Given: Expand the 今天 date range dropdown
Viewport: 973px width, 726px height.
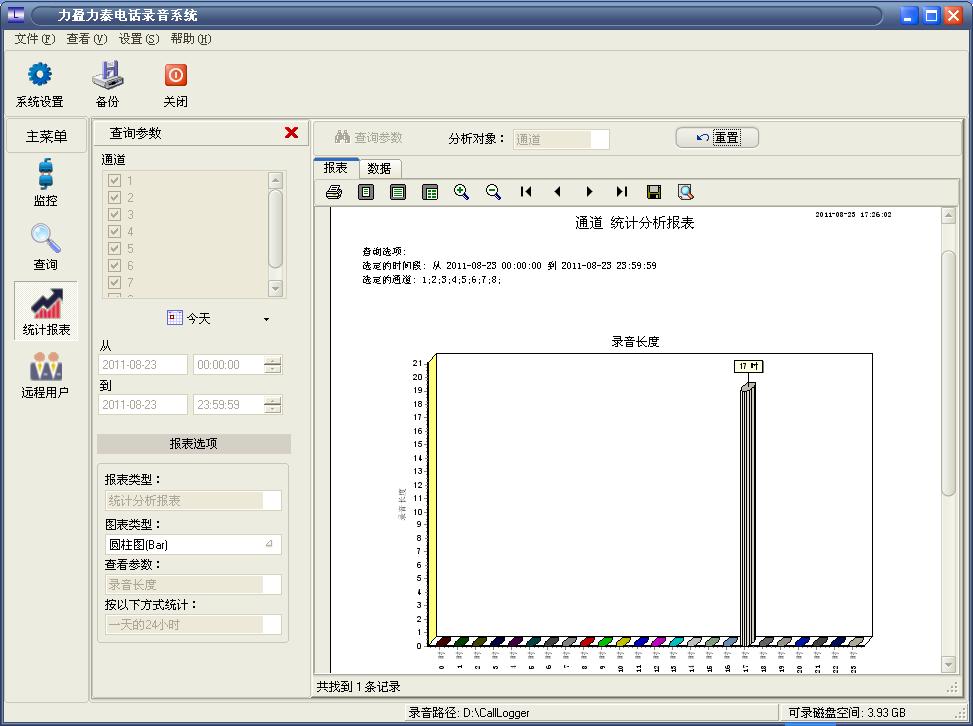Looking at the screenshot, I should [x=266, y=319].
